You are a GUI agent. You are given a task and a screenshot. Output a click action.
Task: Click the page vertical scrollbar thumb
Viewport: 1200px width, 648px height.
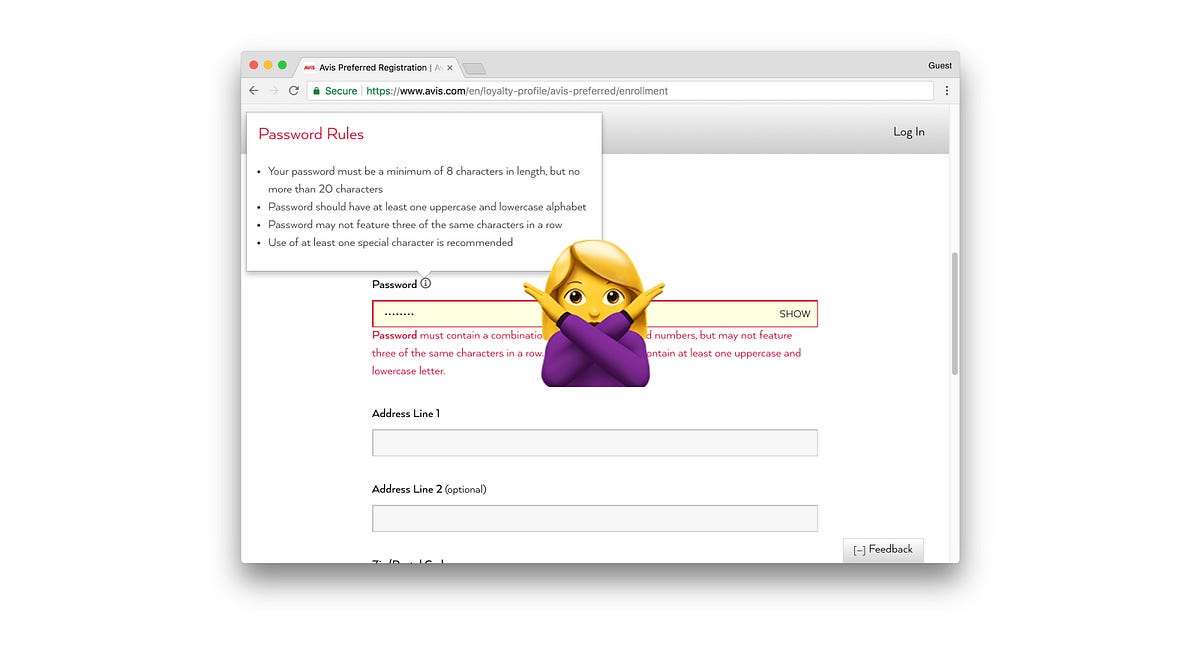[955, 313]
